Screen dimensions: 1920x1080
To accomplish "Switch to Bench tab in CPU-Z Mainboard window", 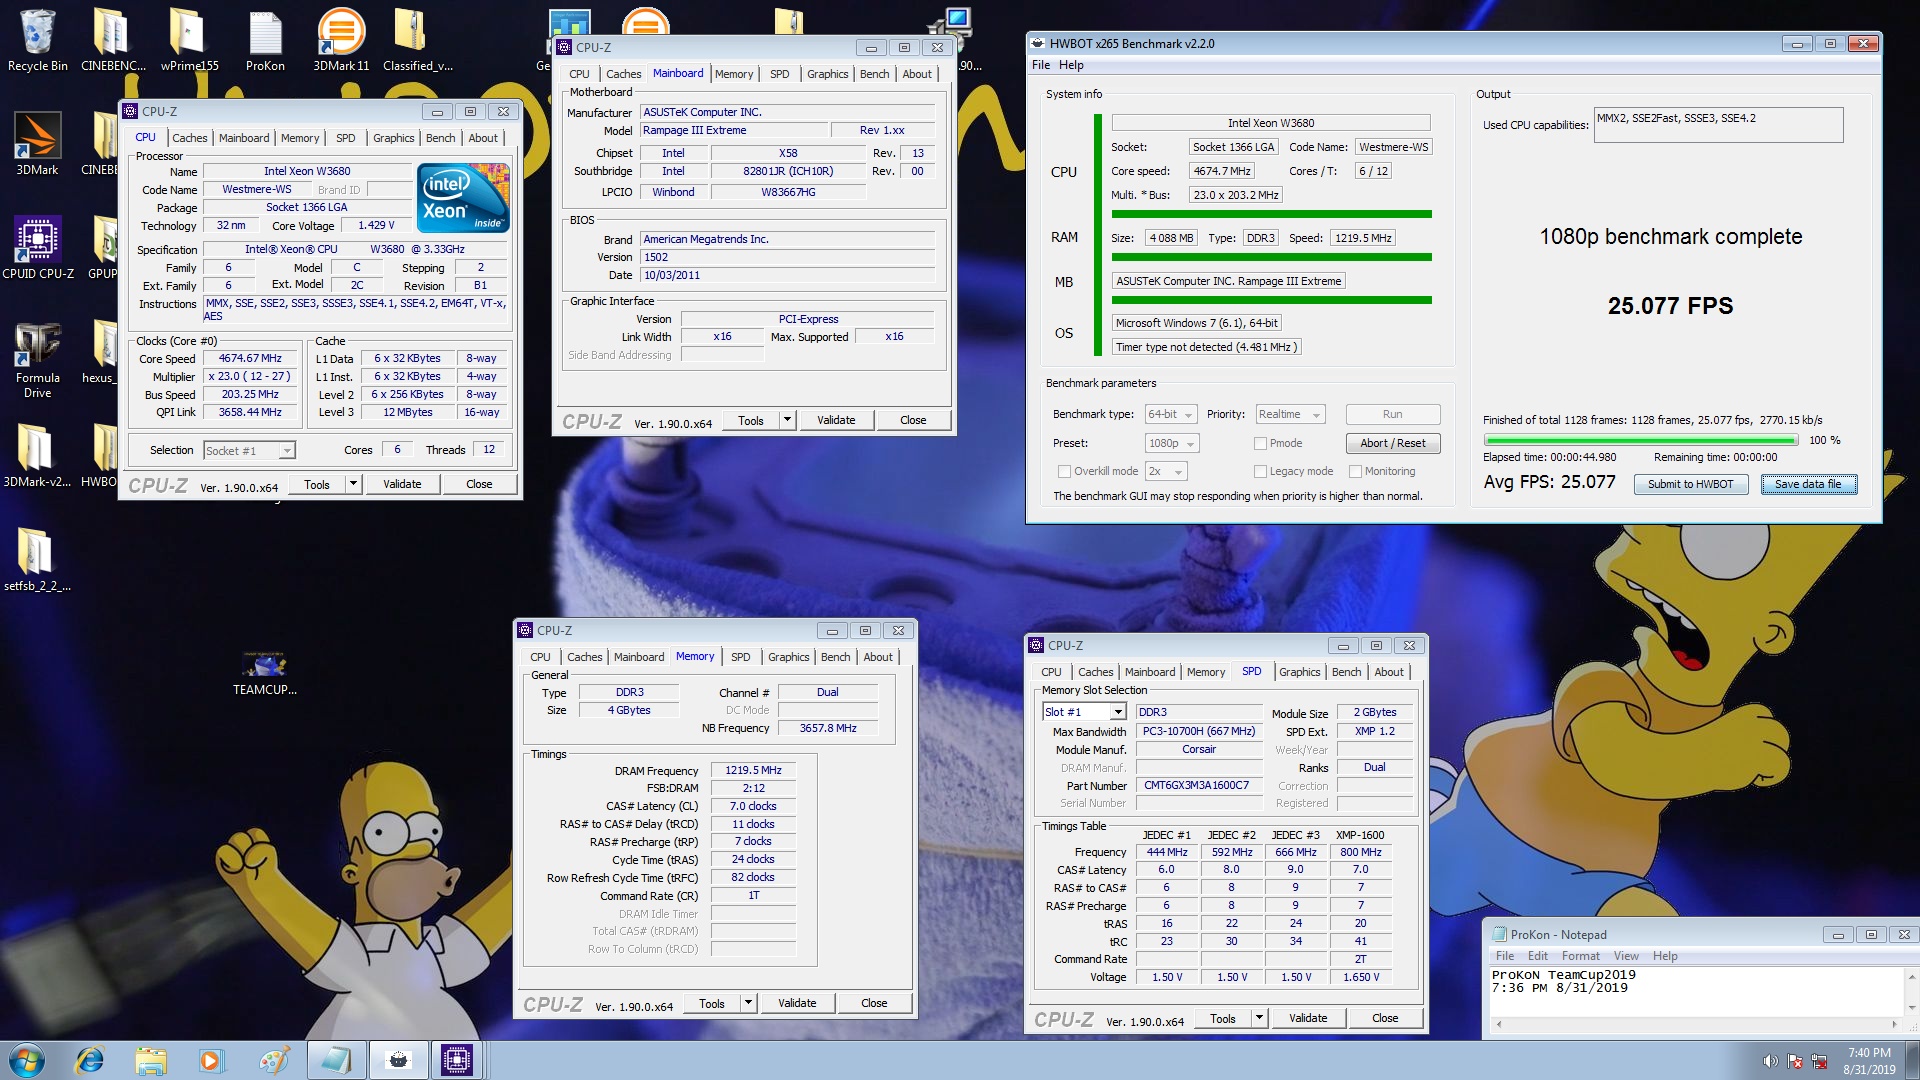I will [x=874, y=74].
